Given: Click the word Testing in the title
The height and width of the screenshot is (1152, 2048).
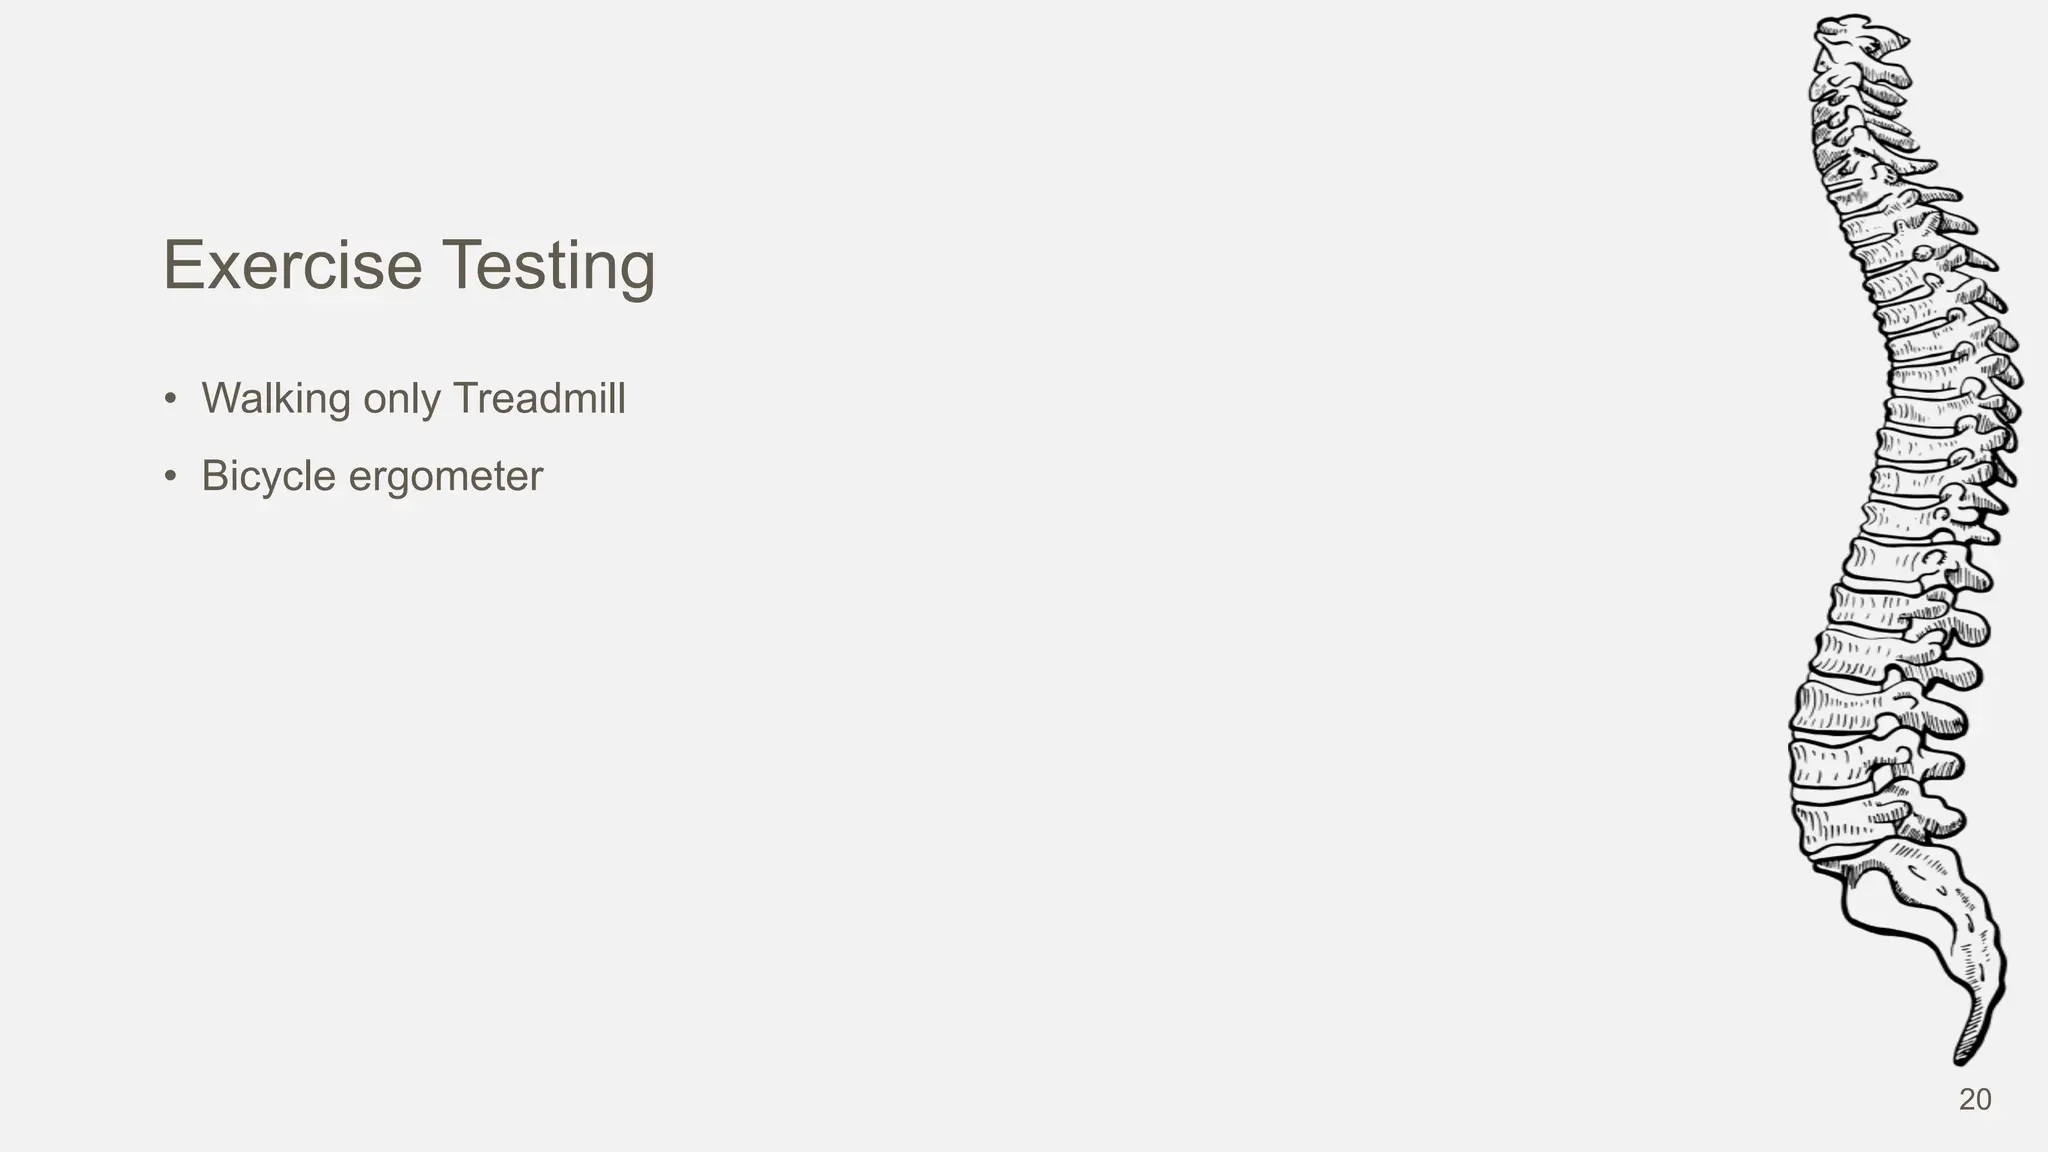Looking at the screenshot, I should (x=548, y=266).
